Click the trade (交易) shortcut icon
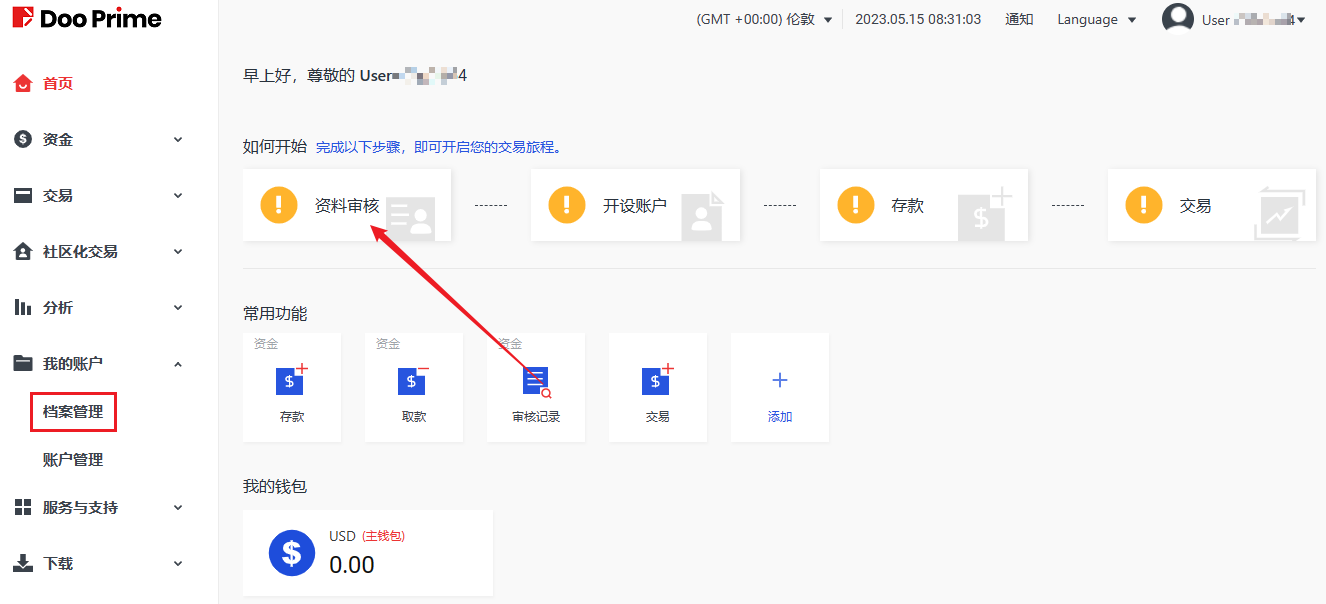Viewport: 1326px width, 604px height. [657, 381]
